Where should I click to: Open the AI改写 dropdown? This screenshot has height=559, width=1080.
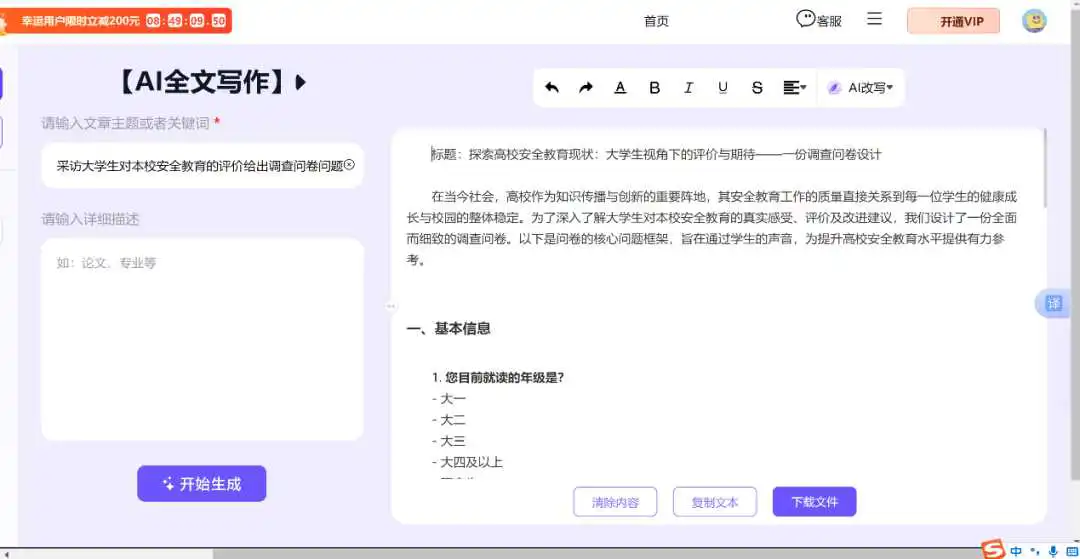(x=861, y=87)
